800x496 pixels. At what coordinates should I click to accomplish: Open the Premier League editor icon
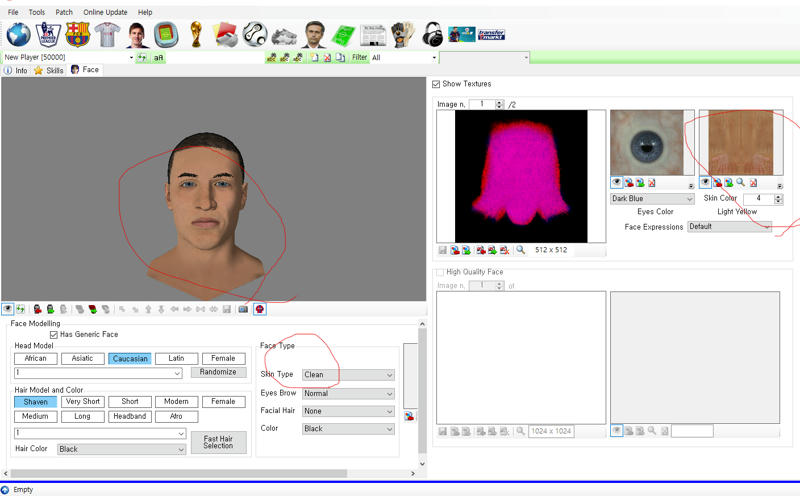pos(48,35)
